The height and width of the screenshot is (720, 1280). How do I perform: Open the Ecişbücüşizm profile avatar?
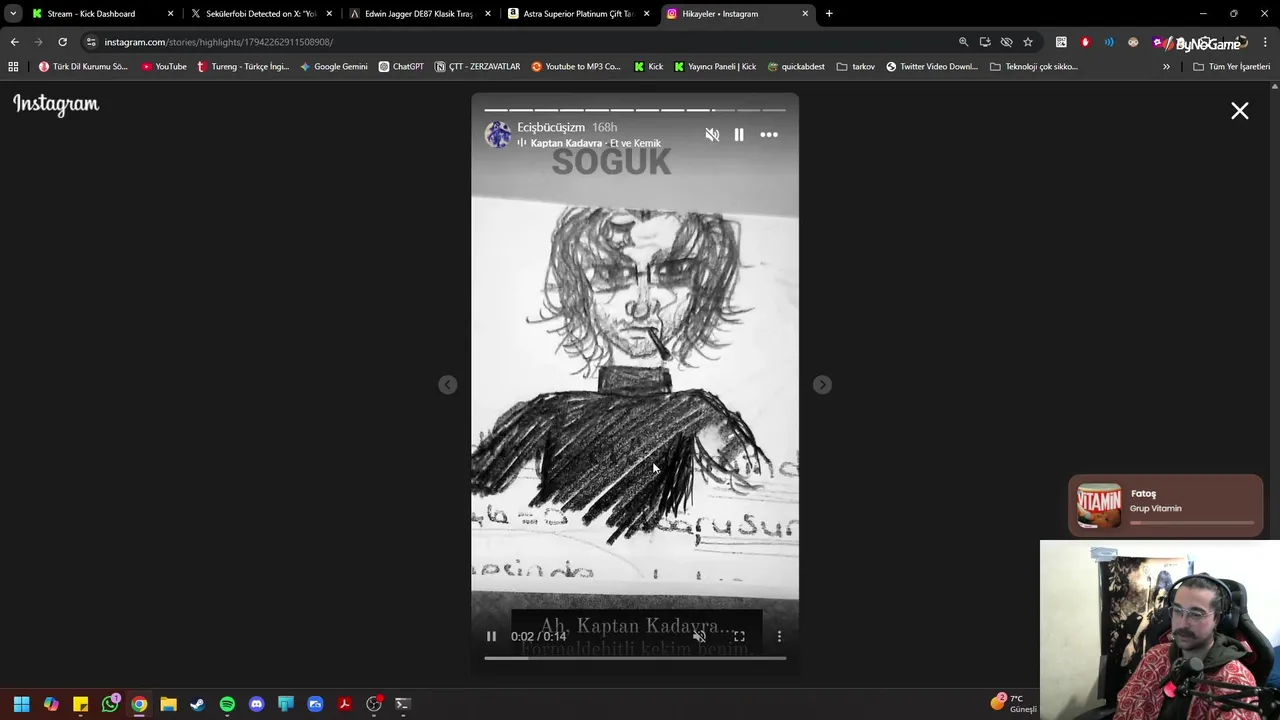pyautogui.click(x=498, y=134)
